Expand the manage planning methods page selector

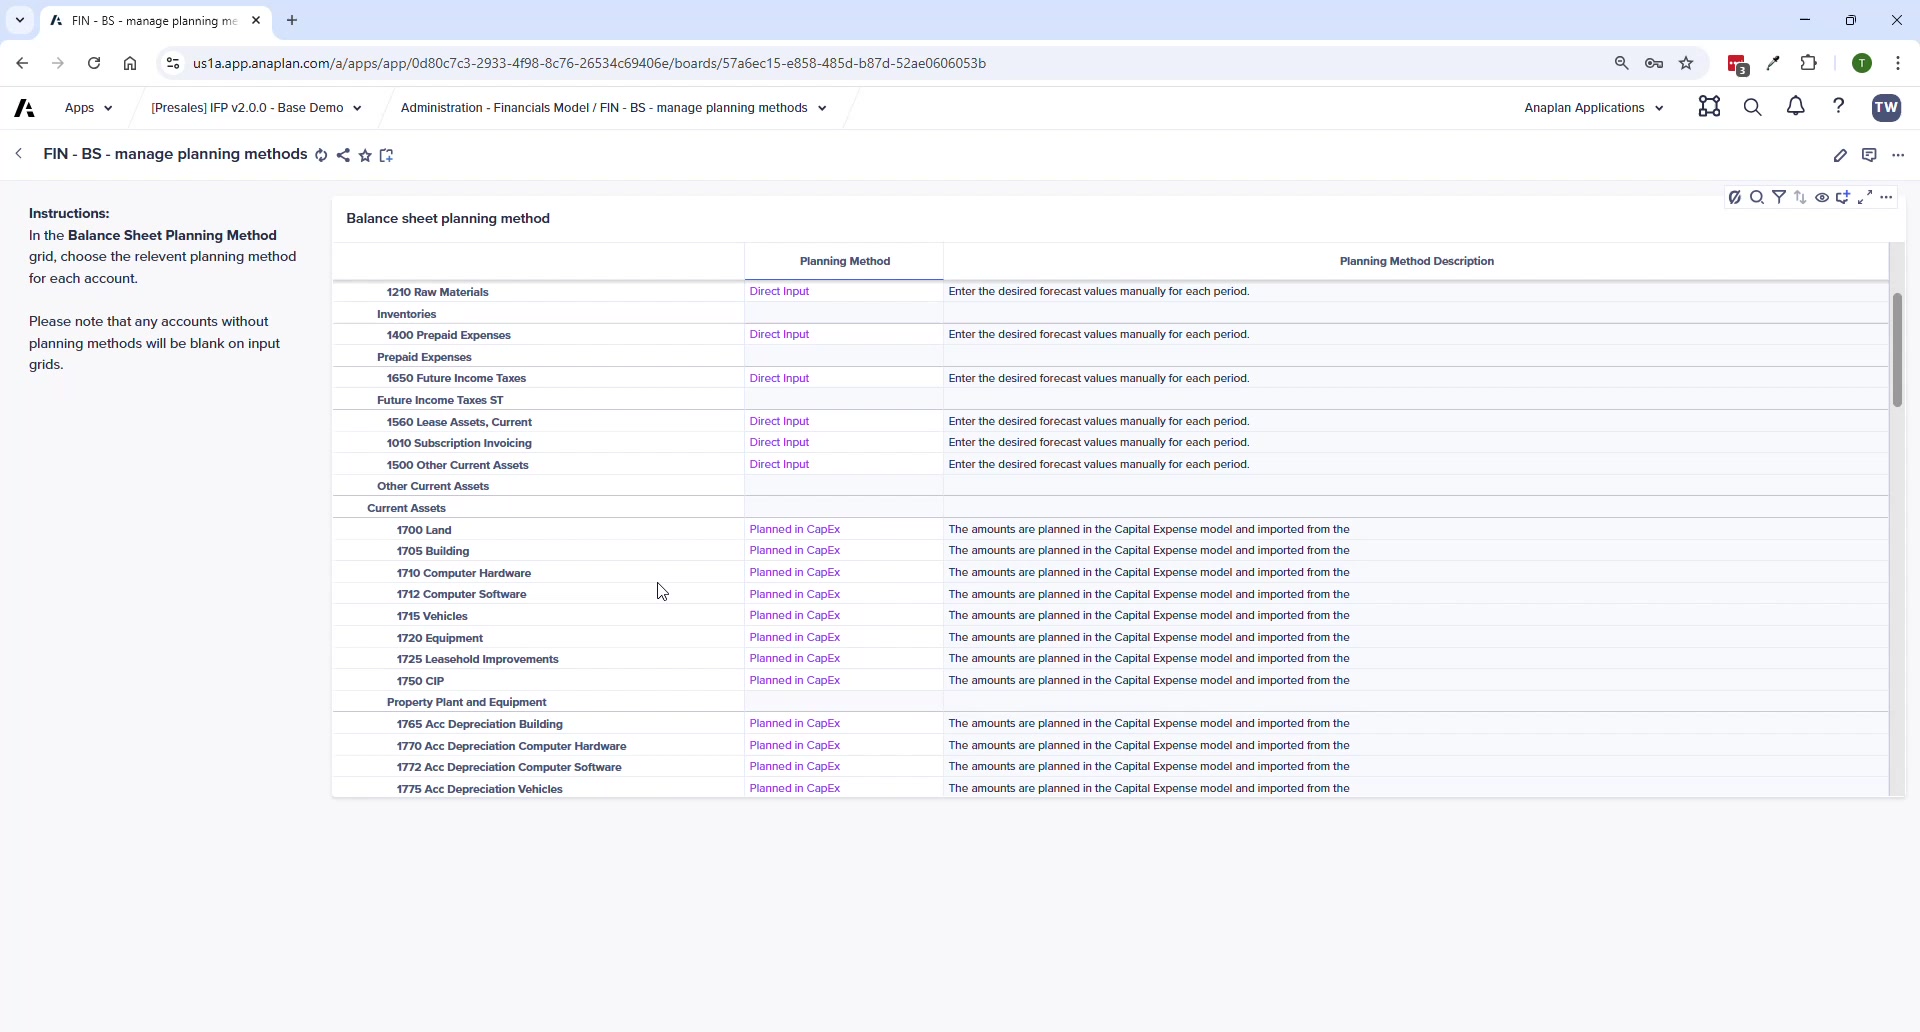click(x=822, y=107)
